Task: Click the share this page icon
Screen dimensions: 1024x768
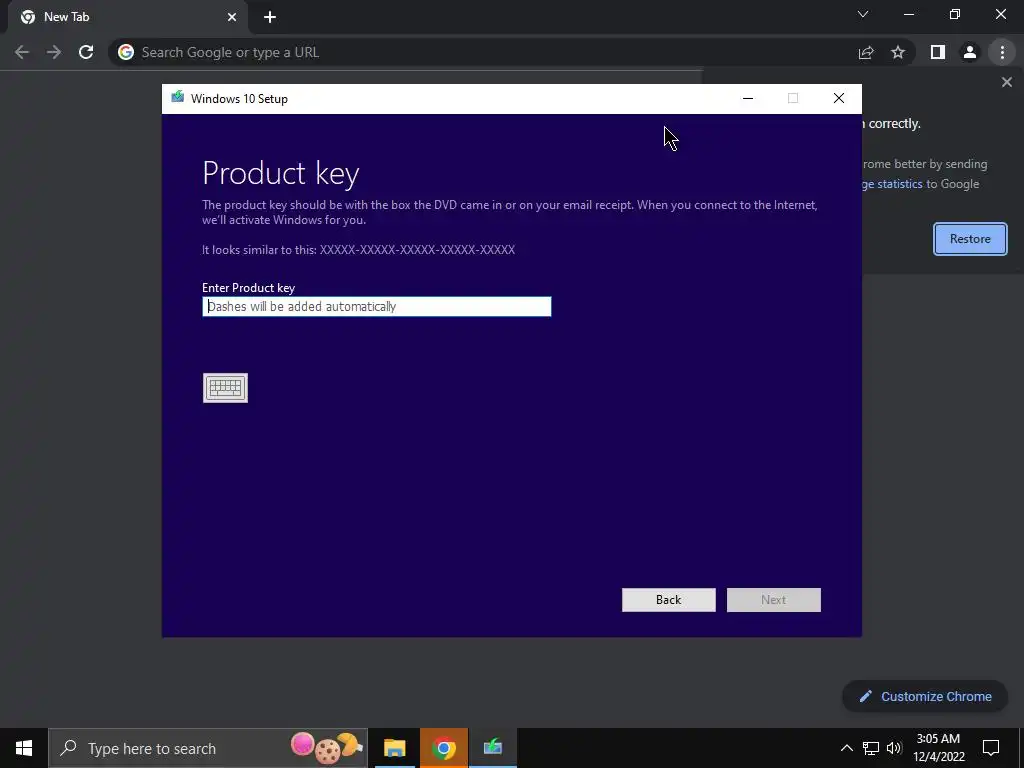Action: pyautogui.click(x=866, y=52)
